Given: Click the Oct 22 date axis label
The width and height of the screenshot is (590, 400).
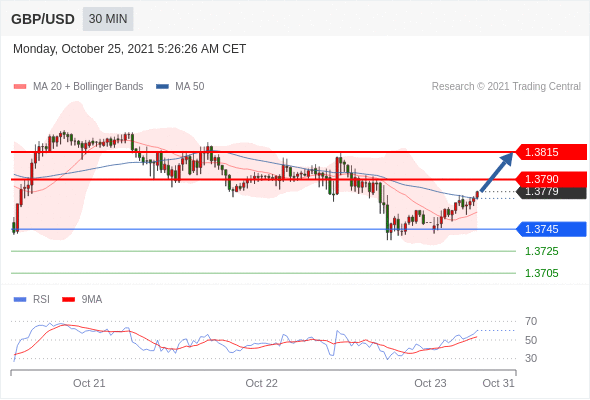Looking at the screenshot, I should coord(262,383).
